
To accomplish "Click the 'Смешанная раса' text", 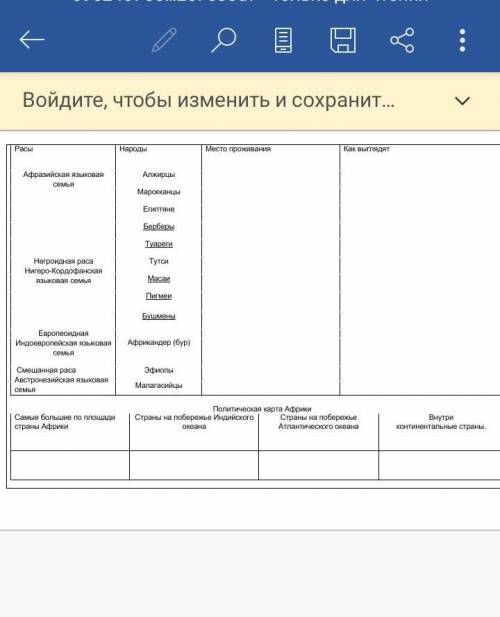I will 46,370.
